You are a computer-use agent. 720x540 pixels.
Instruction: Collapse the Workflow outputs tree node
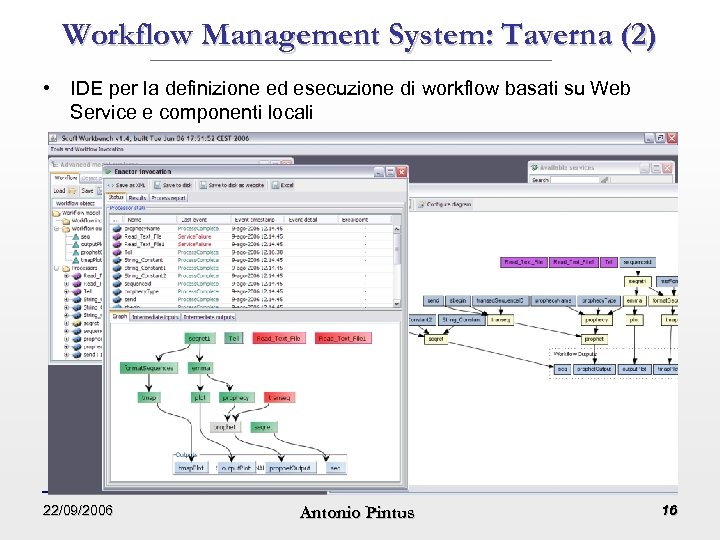click(x=56, y=228)
